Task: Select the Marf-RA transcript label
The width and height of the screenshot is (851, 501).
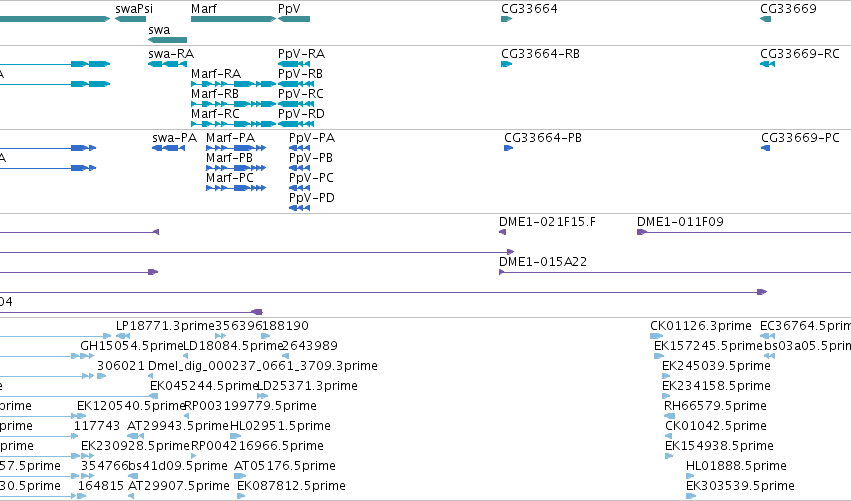Action: (216, 74)
